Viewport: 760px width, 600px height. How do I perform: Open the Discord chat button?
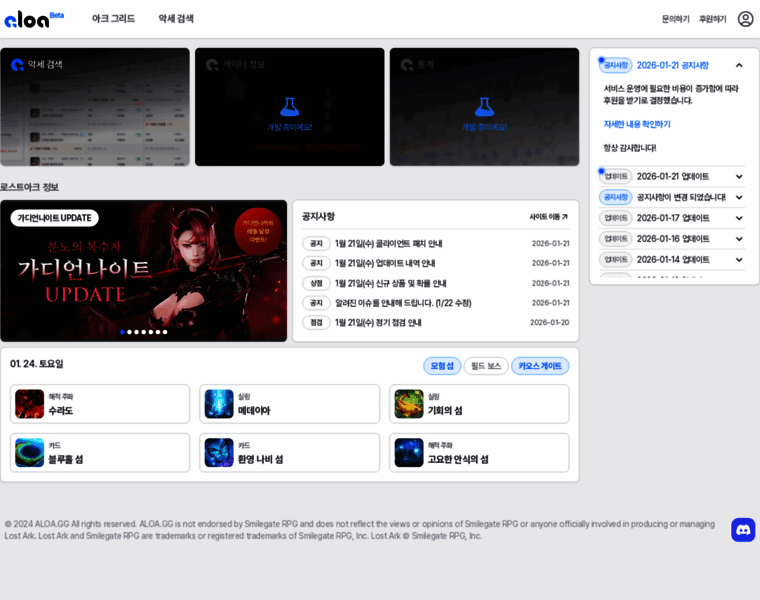click(x=743, y=530)
